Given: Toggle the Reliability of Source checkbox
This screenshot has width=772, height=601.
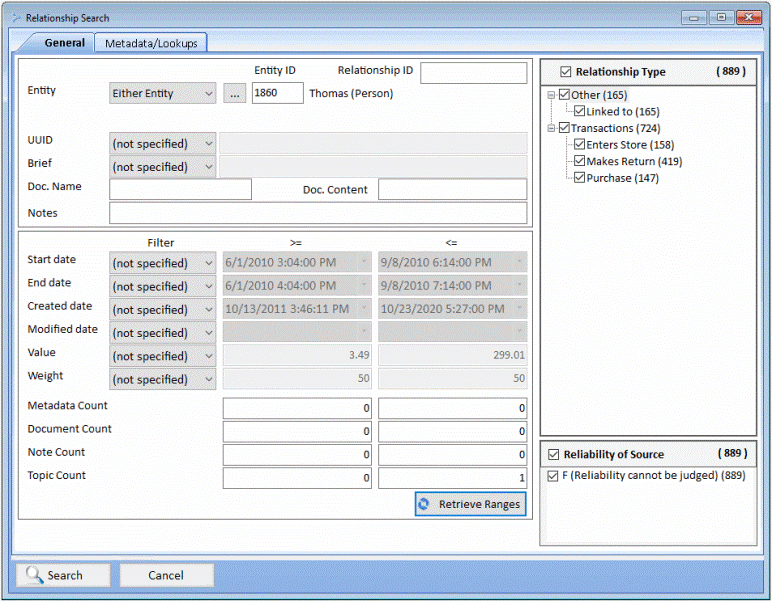Looking at the screenshot, I should (553, 454).
